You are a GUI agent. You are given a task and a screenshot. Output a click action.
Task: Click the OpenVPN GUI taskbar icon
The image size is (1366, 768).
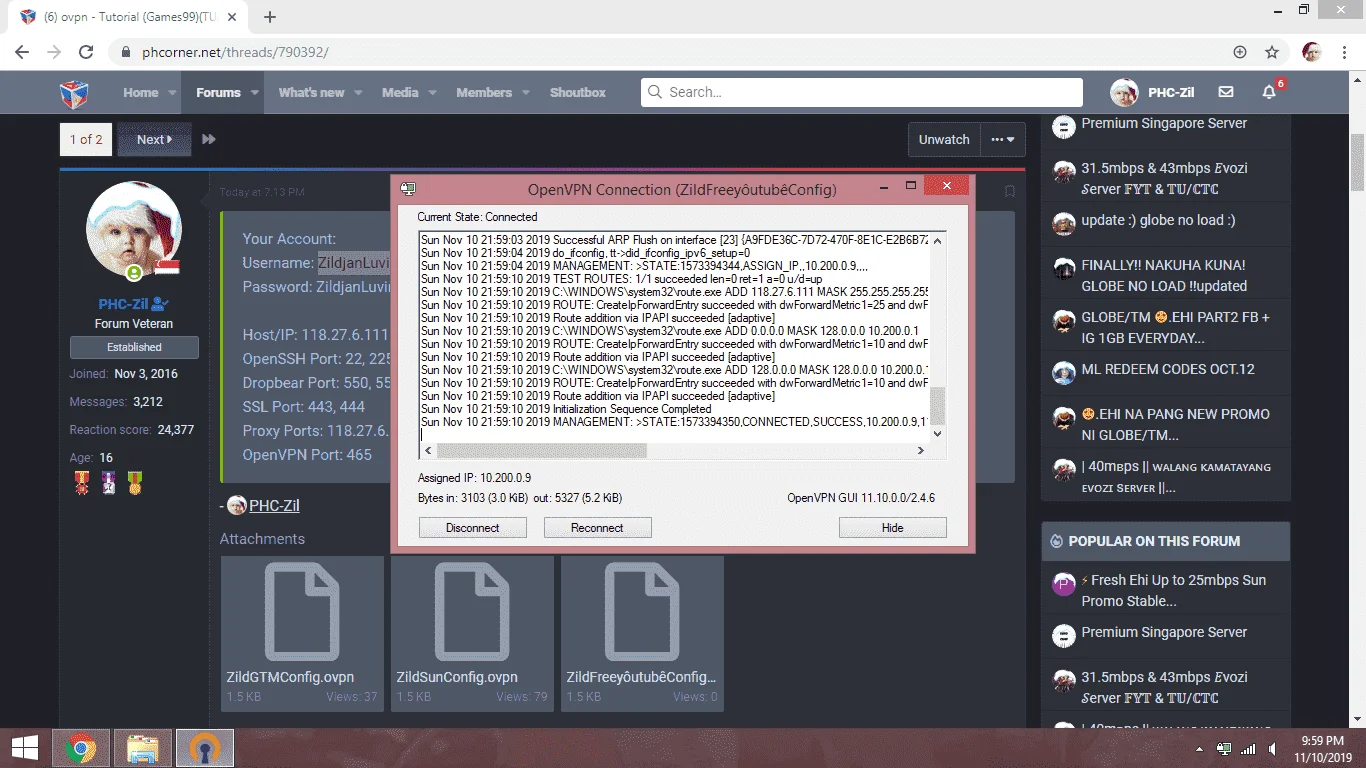[205, 748]
